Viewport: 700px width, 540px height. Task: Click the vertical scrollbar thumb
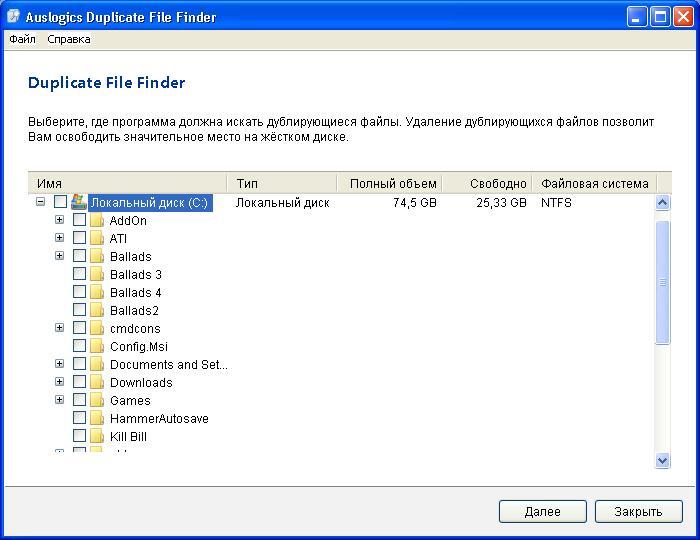(x=662, y=282)
